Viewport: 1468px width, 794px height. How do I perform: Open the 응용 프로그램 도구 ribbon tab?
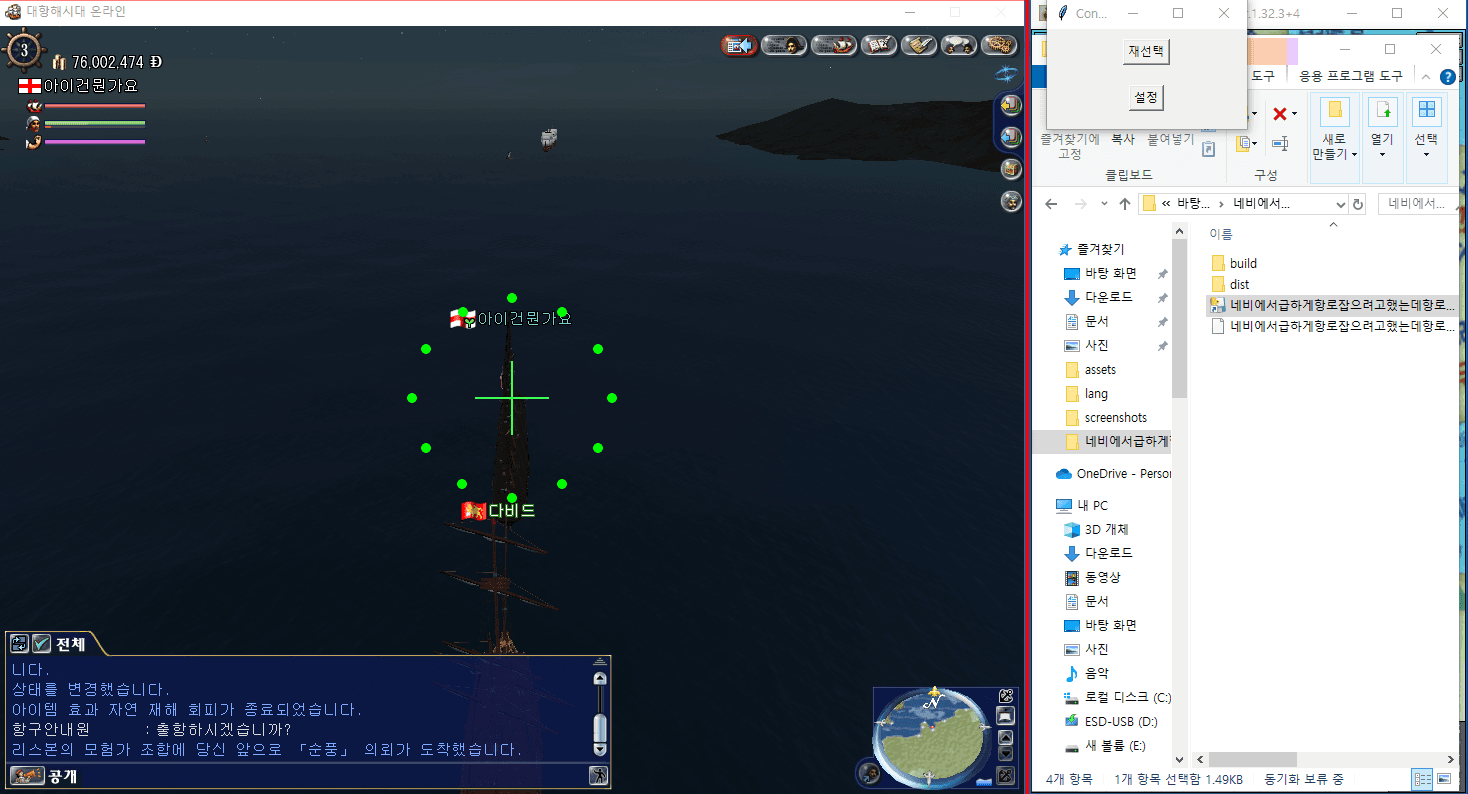tap(1350, 76)
